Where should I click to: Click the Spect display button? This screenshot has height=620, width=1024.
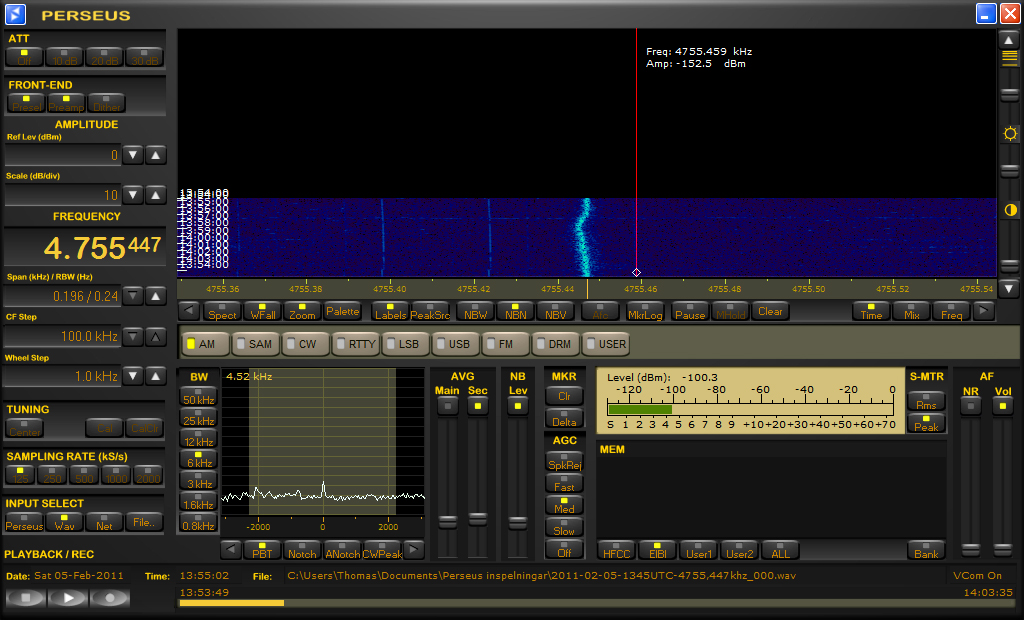(223, 311)
